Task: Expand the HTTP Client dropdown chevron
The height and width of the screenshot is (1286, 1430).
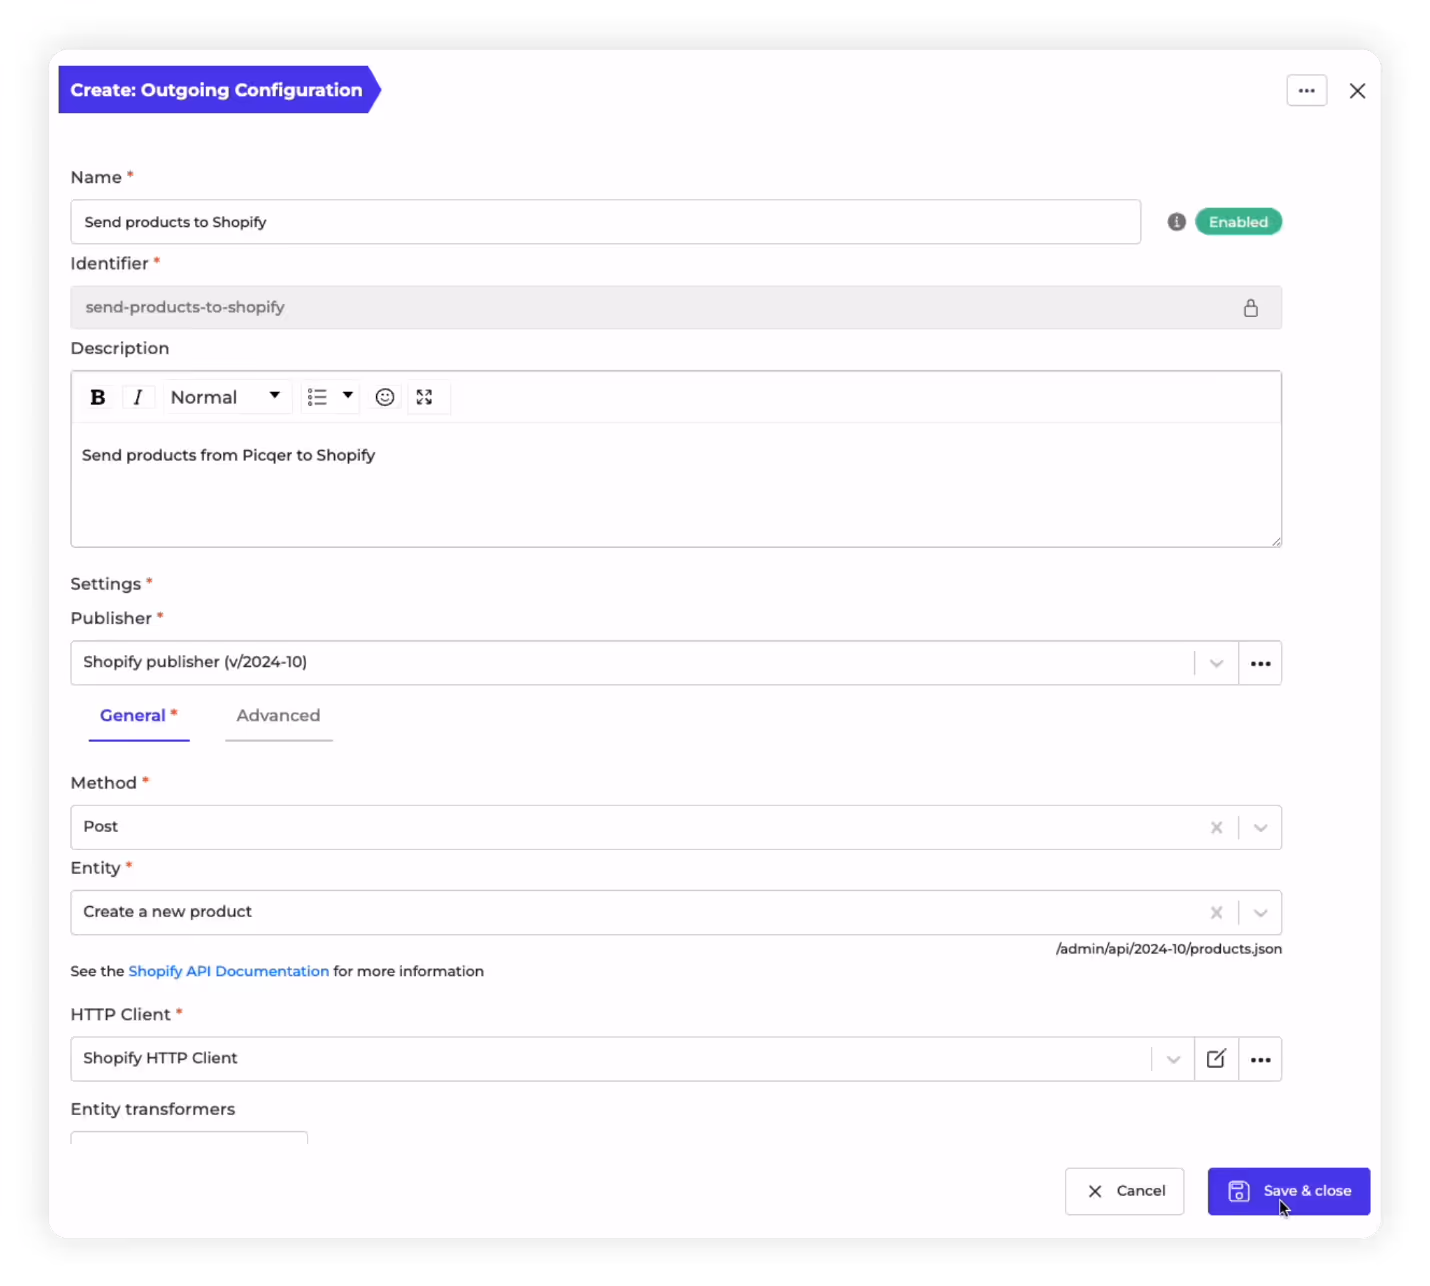Action: (x=1173, y=1059)
